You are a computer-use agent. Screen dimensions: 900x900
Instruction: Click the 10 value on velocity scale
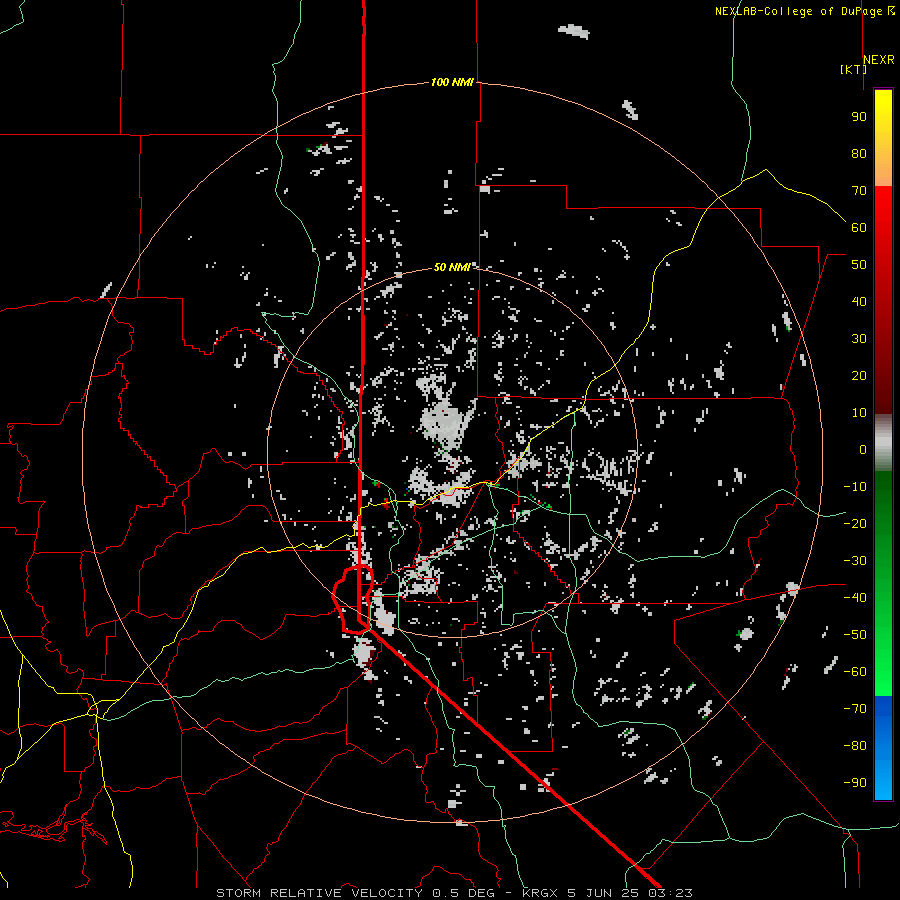point(859,413)
